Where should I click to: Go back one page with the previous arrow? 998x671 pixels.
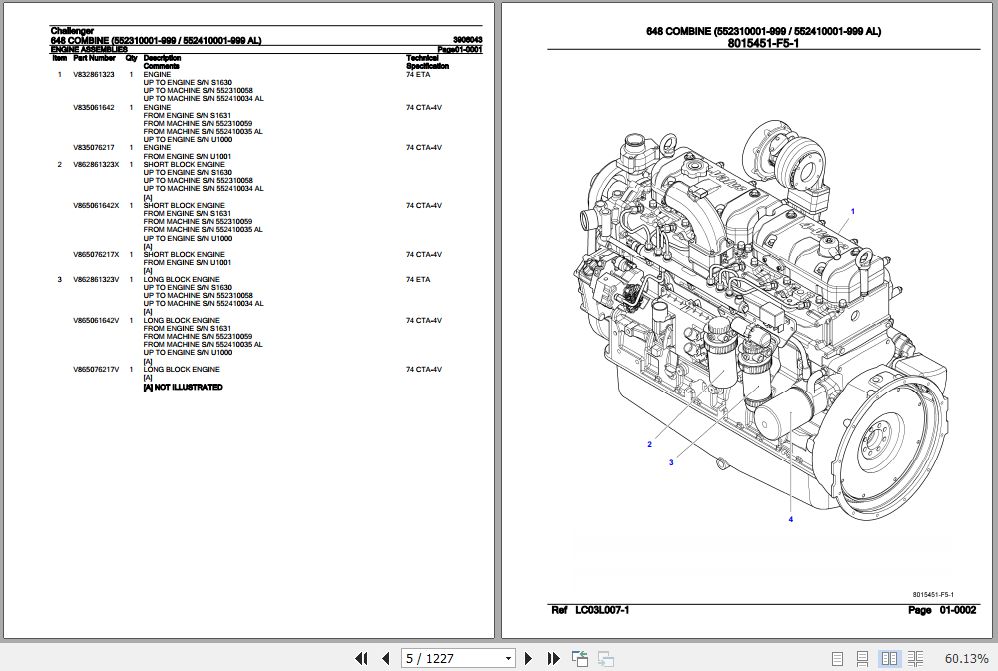coord(386,658)
